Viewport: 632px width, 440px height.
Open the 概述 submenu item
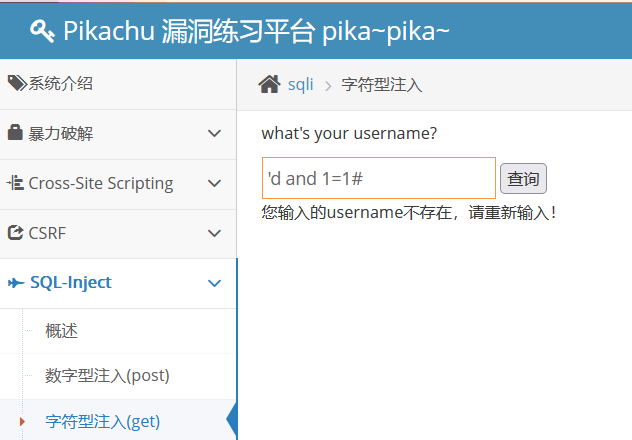pos(61,331)
